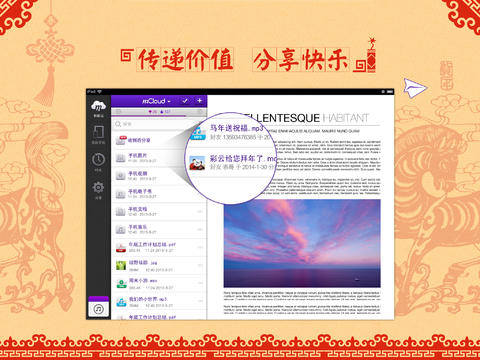Image resolution: width=480 pixels, height=360 pixels.
Task: Open the clock history icon in sidebar
Action: (x=98, y=159)
